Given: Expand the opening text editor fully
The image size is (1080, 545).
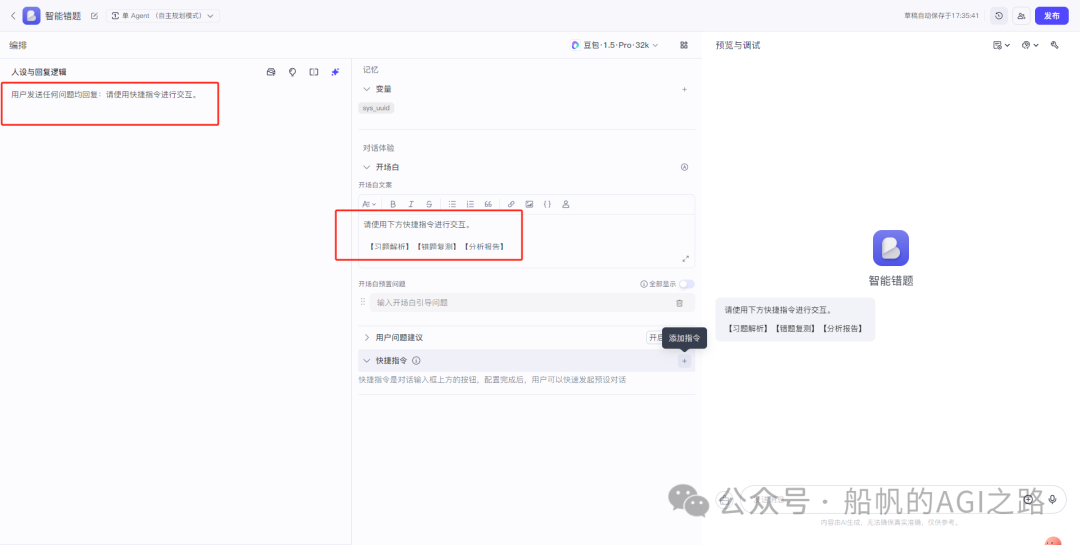Looking at the screenshot, I should (x=685, y=258).
